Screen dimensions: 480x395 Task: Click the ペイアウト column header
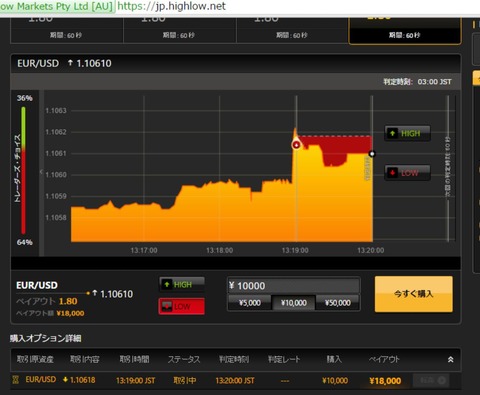[384, 359]
